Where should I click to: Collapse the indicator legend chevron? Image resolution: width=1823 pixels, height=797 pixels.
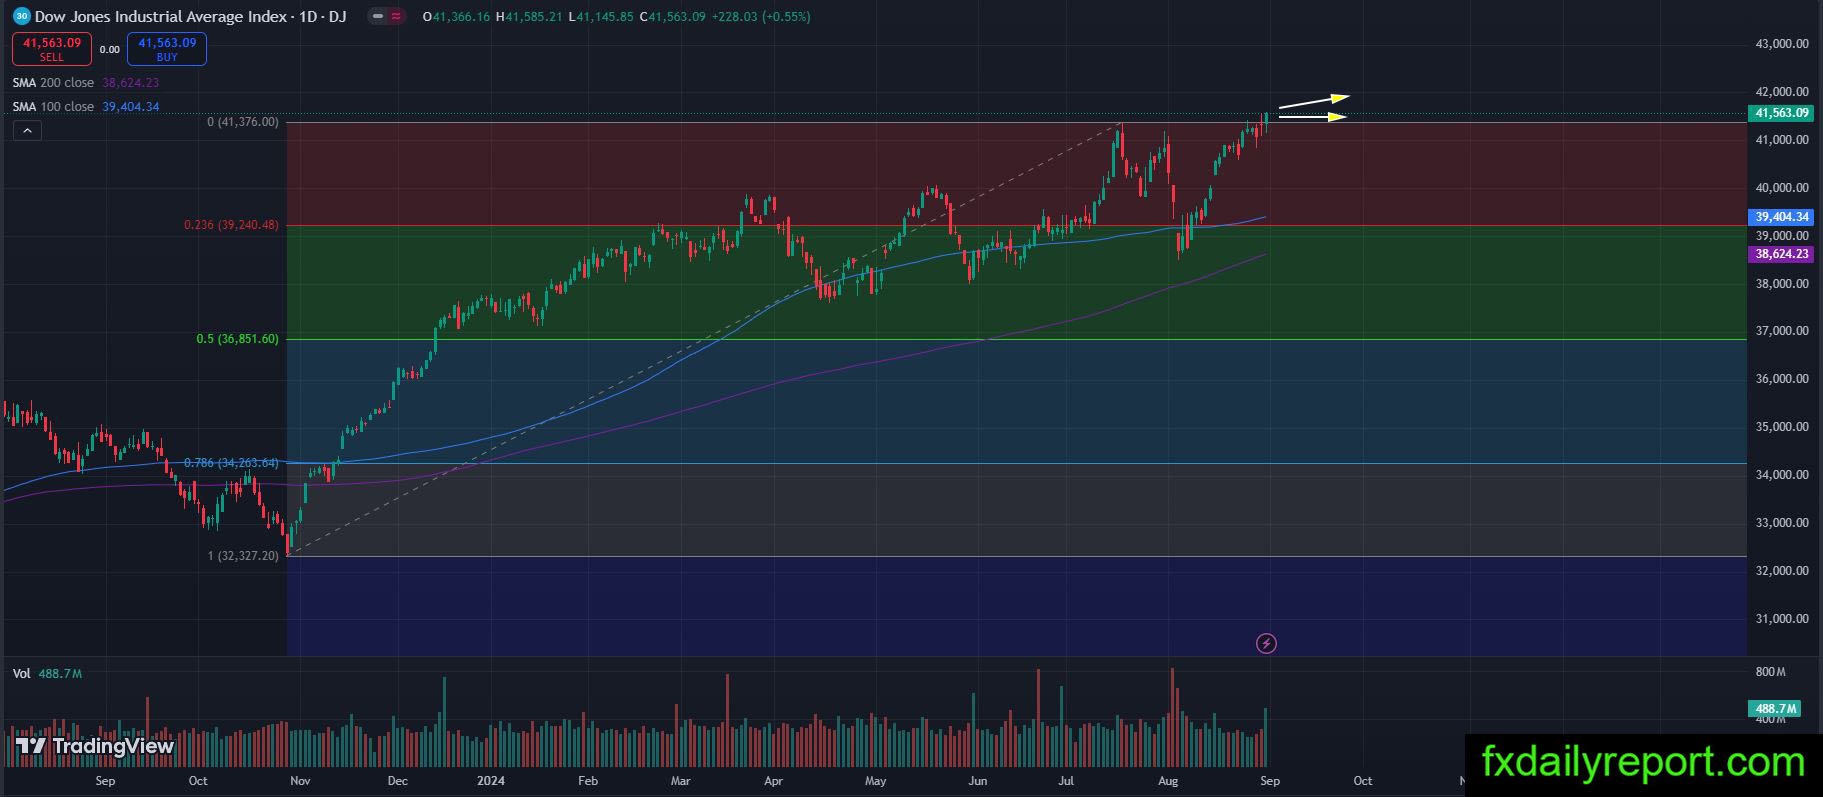tap(27, 130)
